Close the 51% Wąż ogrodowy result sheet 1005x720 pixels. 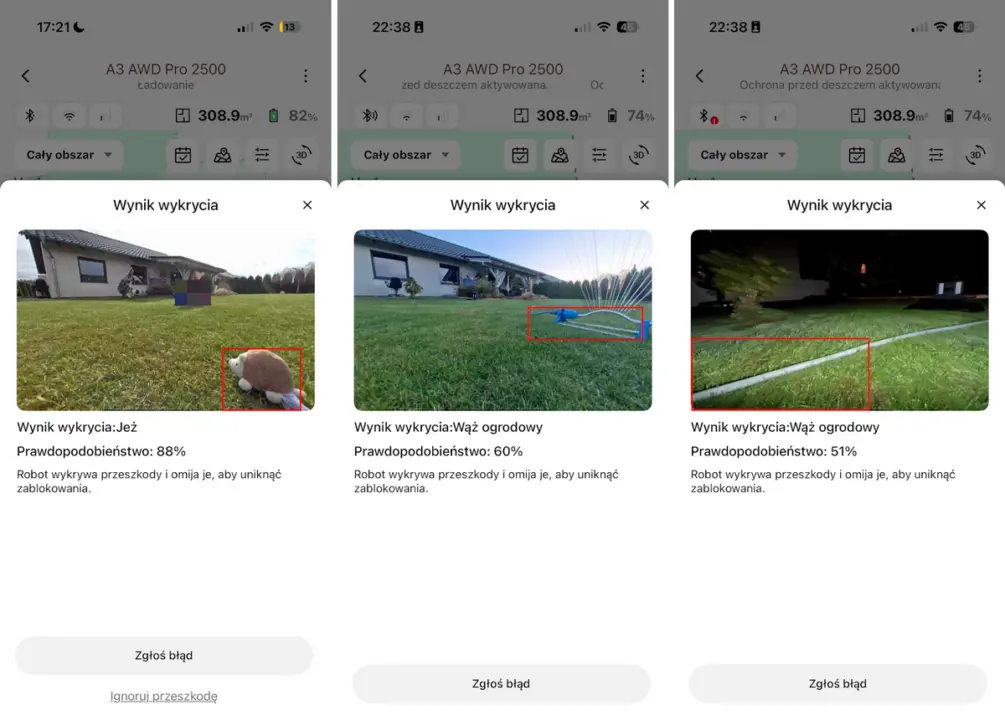(x=981, y=205)
